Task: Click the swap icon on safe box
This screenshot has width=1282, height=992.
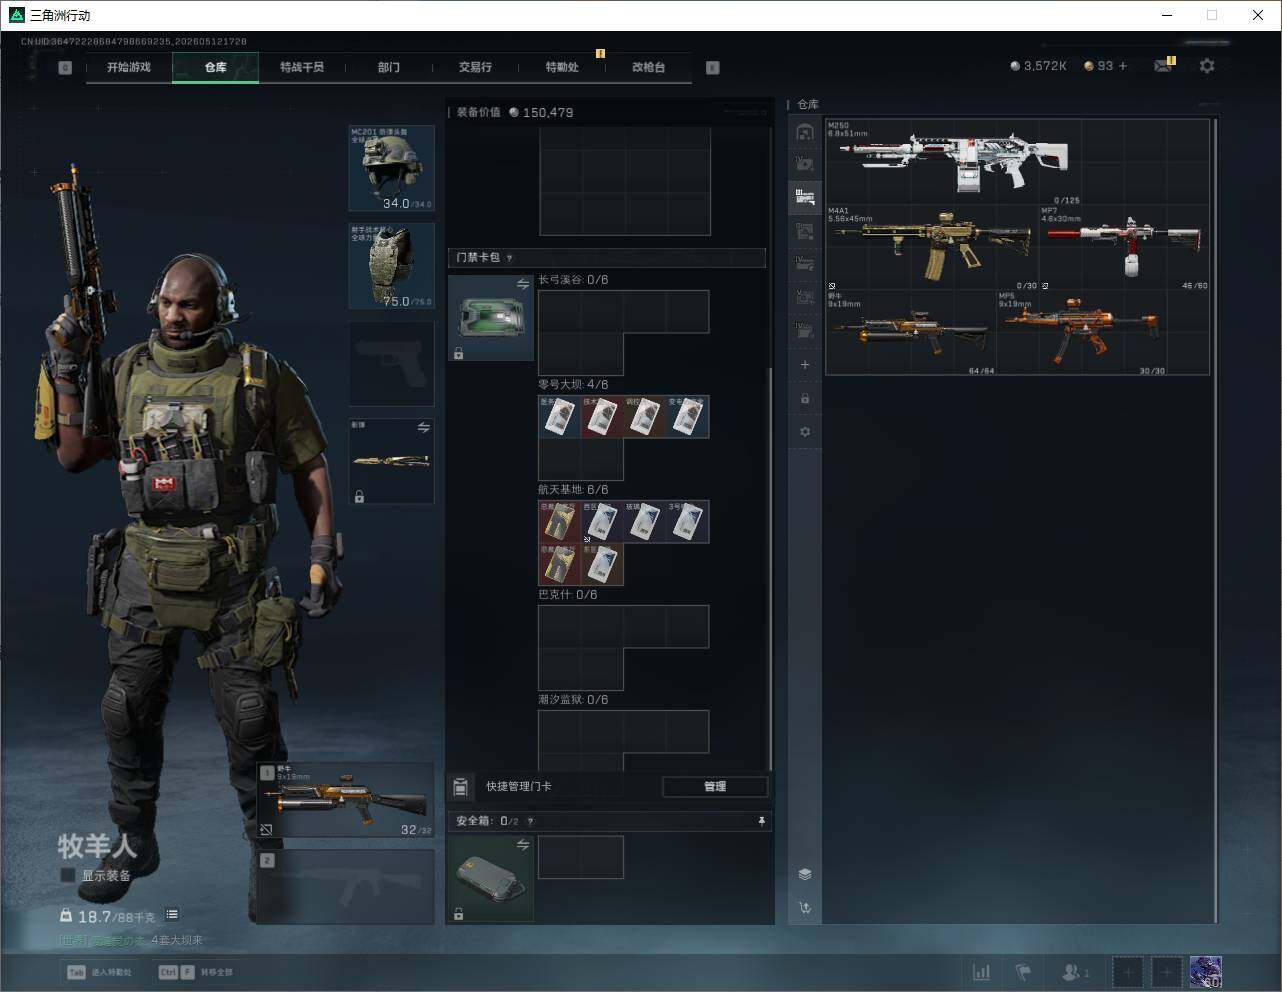Action: click(523, 845)
